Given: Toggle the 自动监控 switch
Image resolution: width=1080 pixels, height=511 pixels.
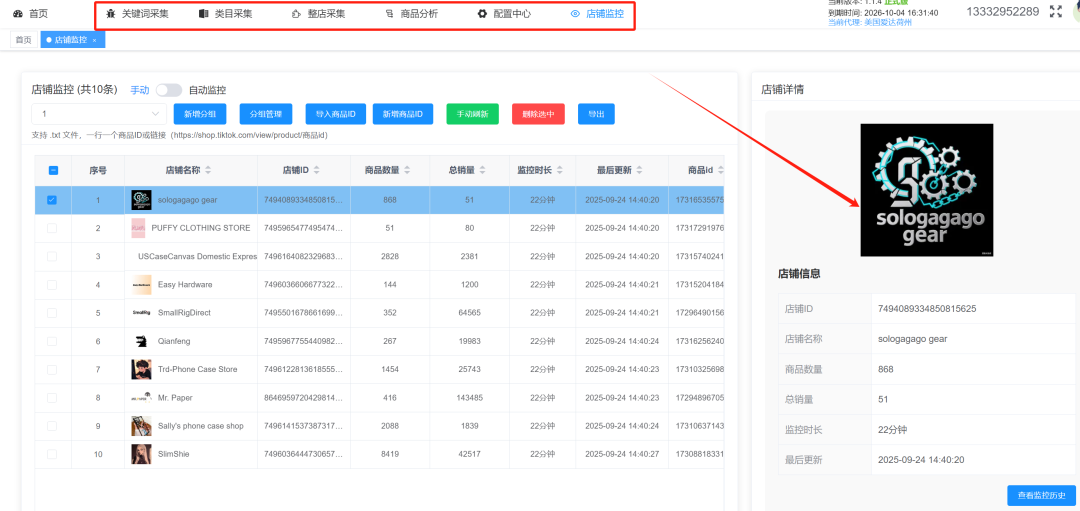Looking at the screenshot, I should pos(169,90).
